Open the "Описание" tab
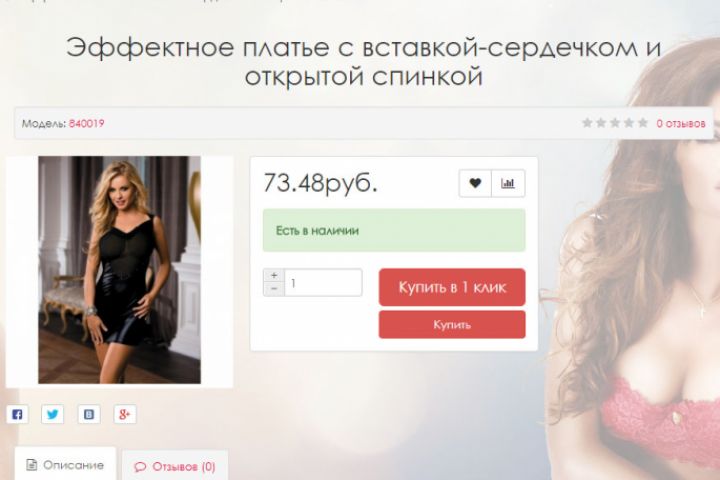Screen dimensions: 720x480 65,464
